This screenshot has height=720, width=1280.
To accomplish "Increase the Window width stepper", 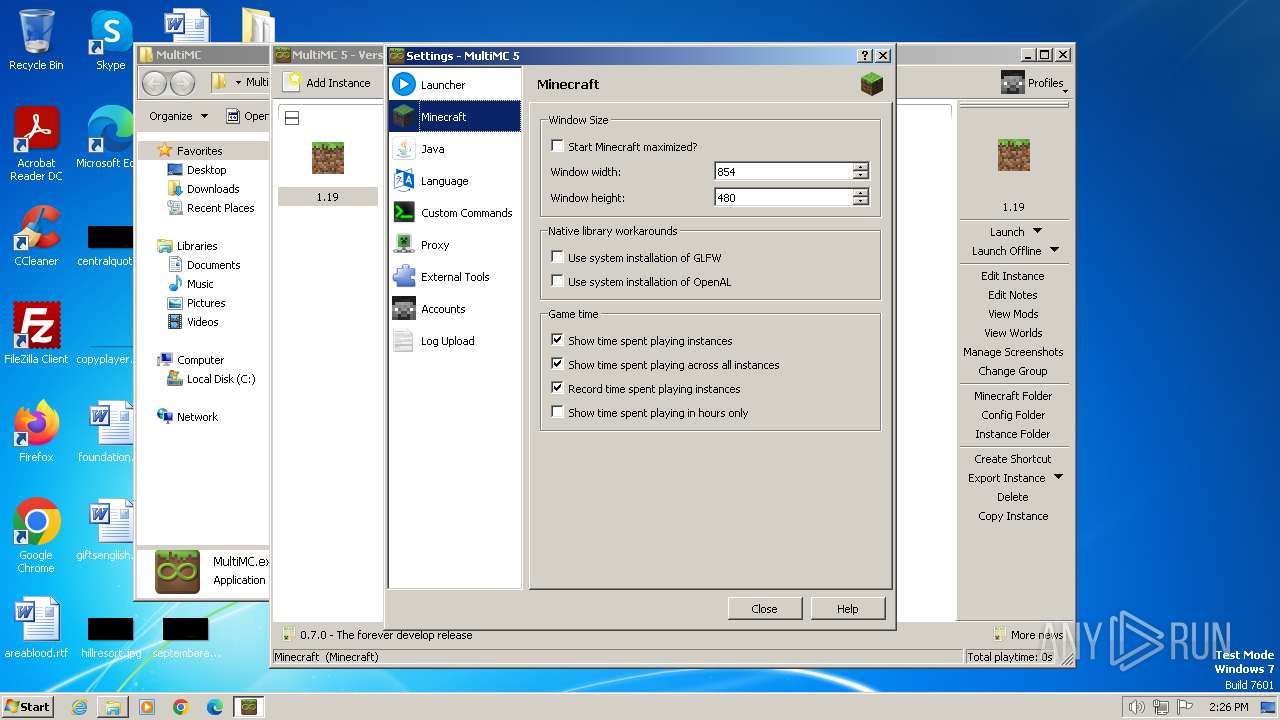I will 861,167.
